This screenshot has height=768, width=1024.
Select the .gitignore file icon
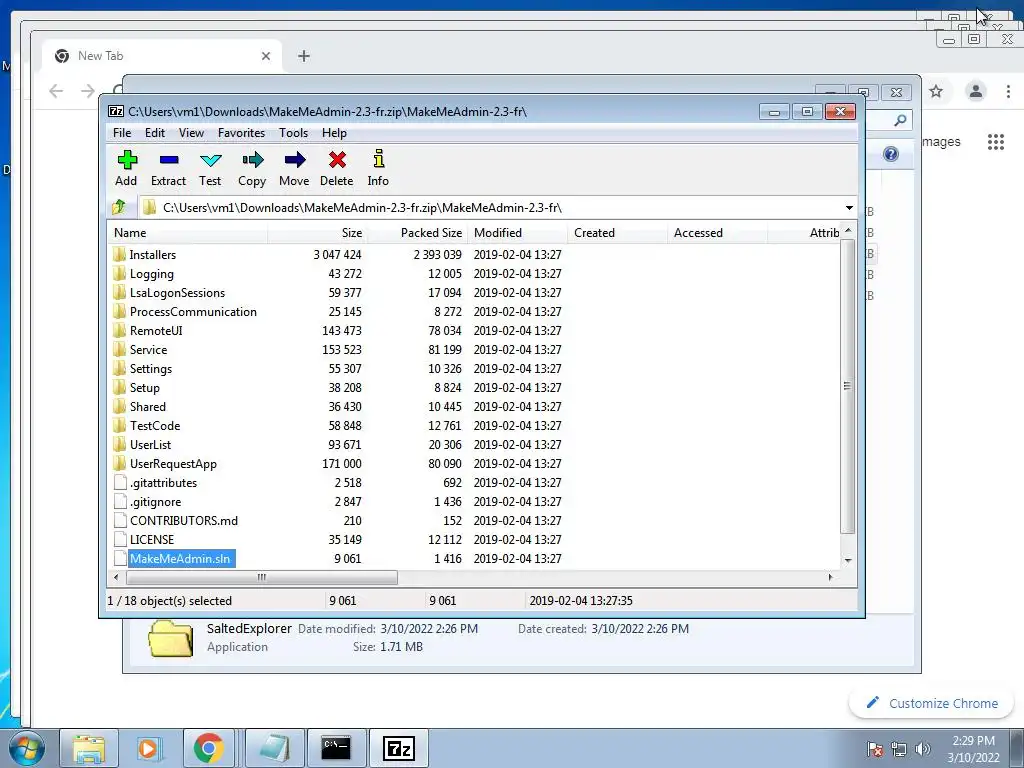(120, 502)
